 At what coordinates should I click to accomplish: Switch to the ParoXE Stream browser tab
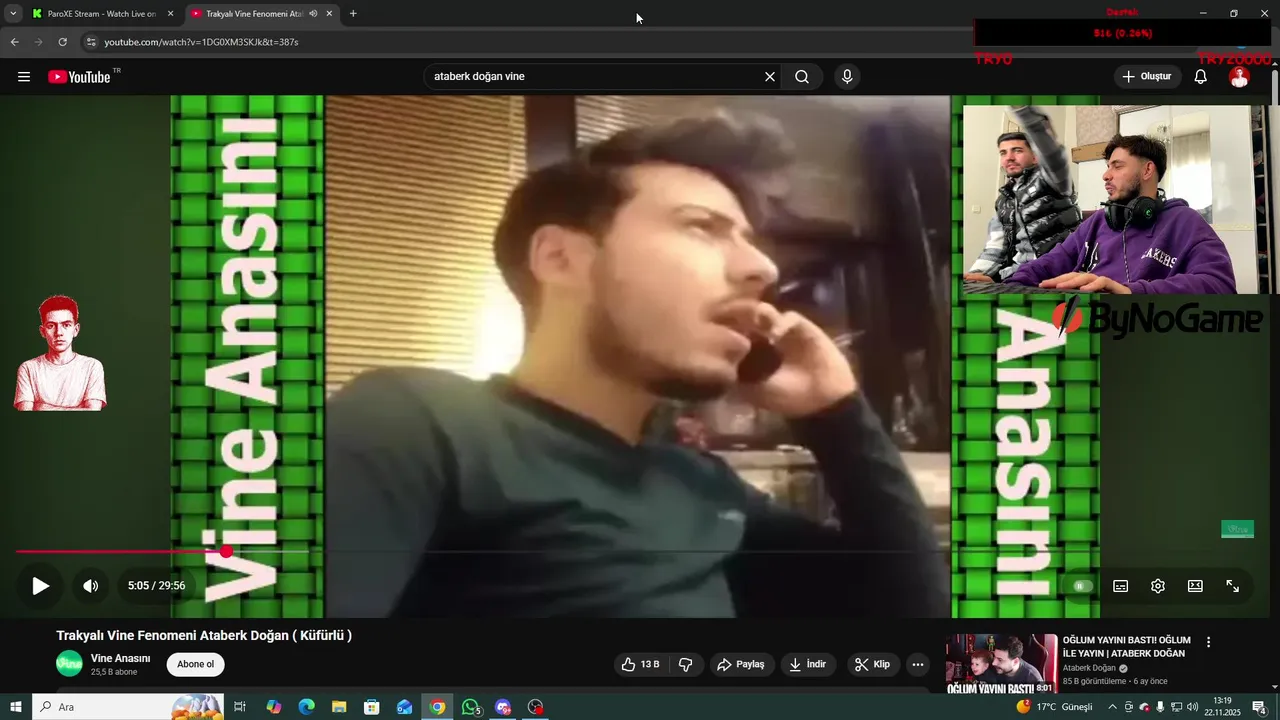pos(102,14)
